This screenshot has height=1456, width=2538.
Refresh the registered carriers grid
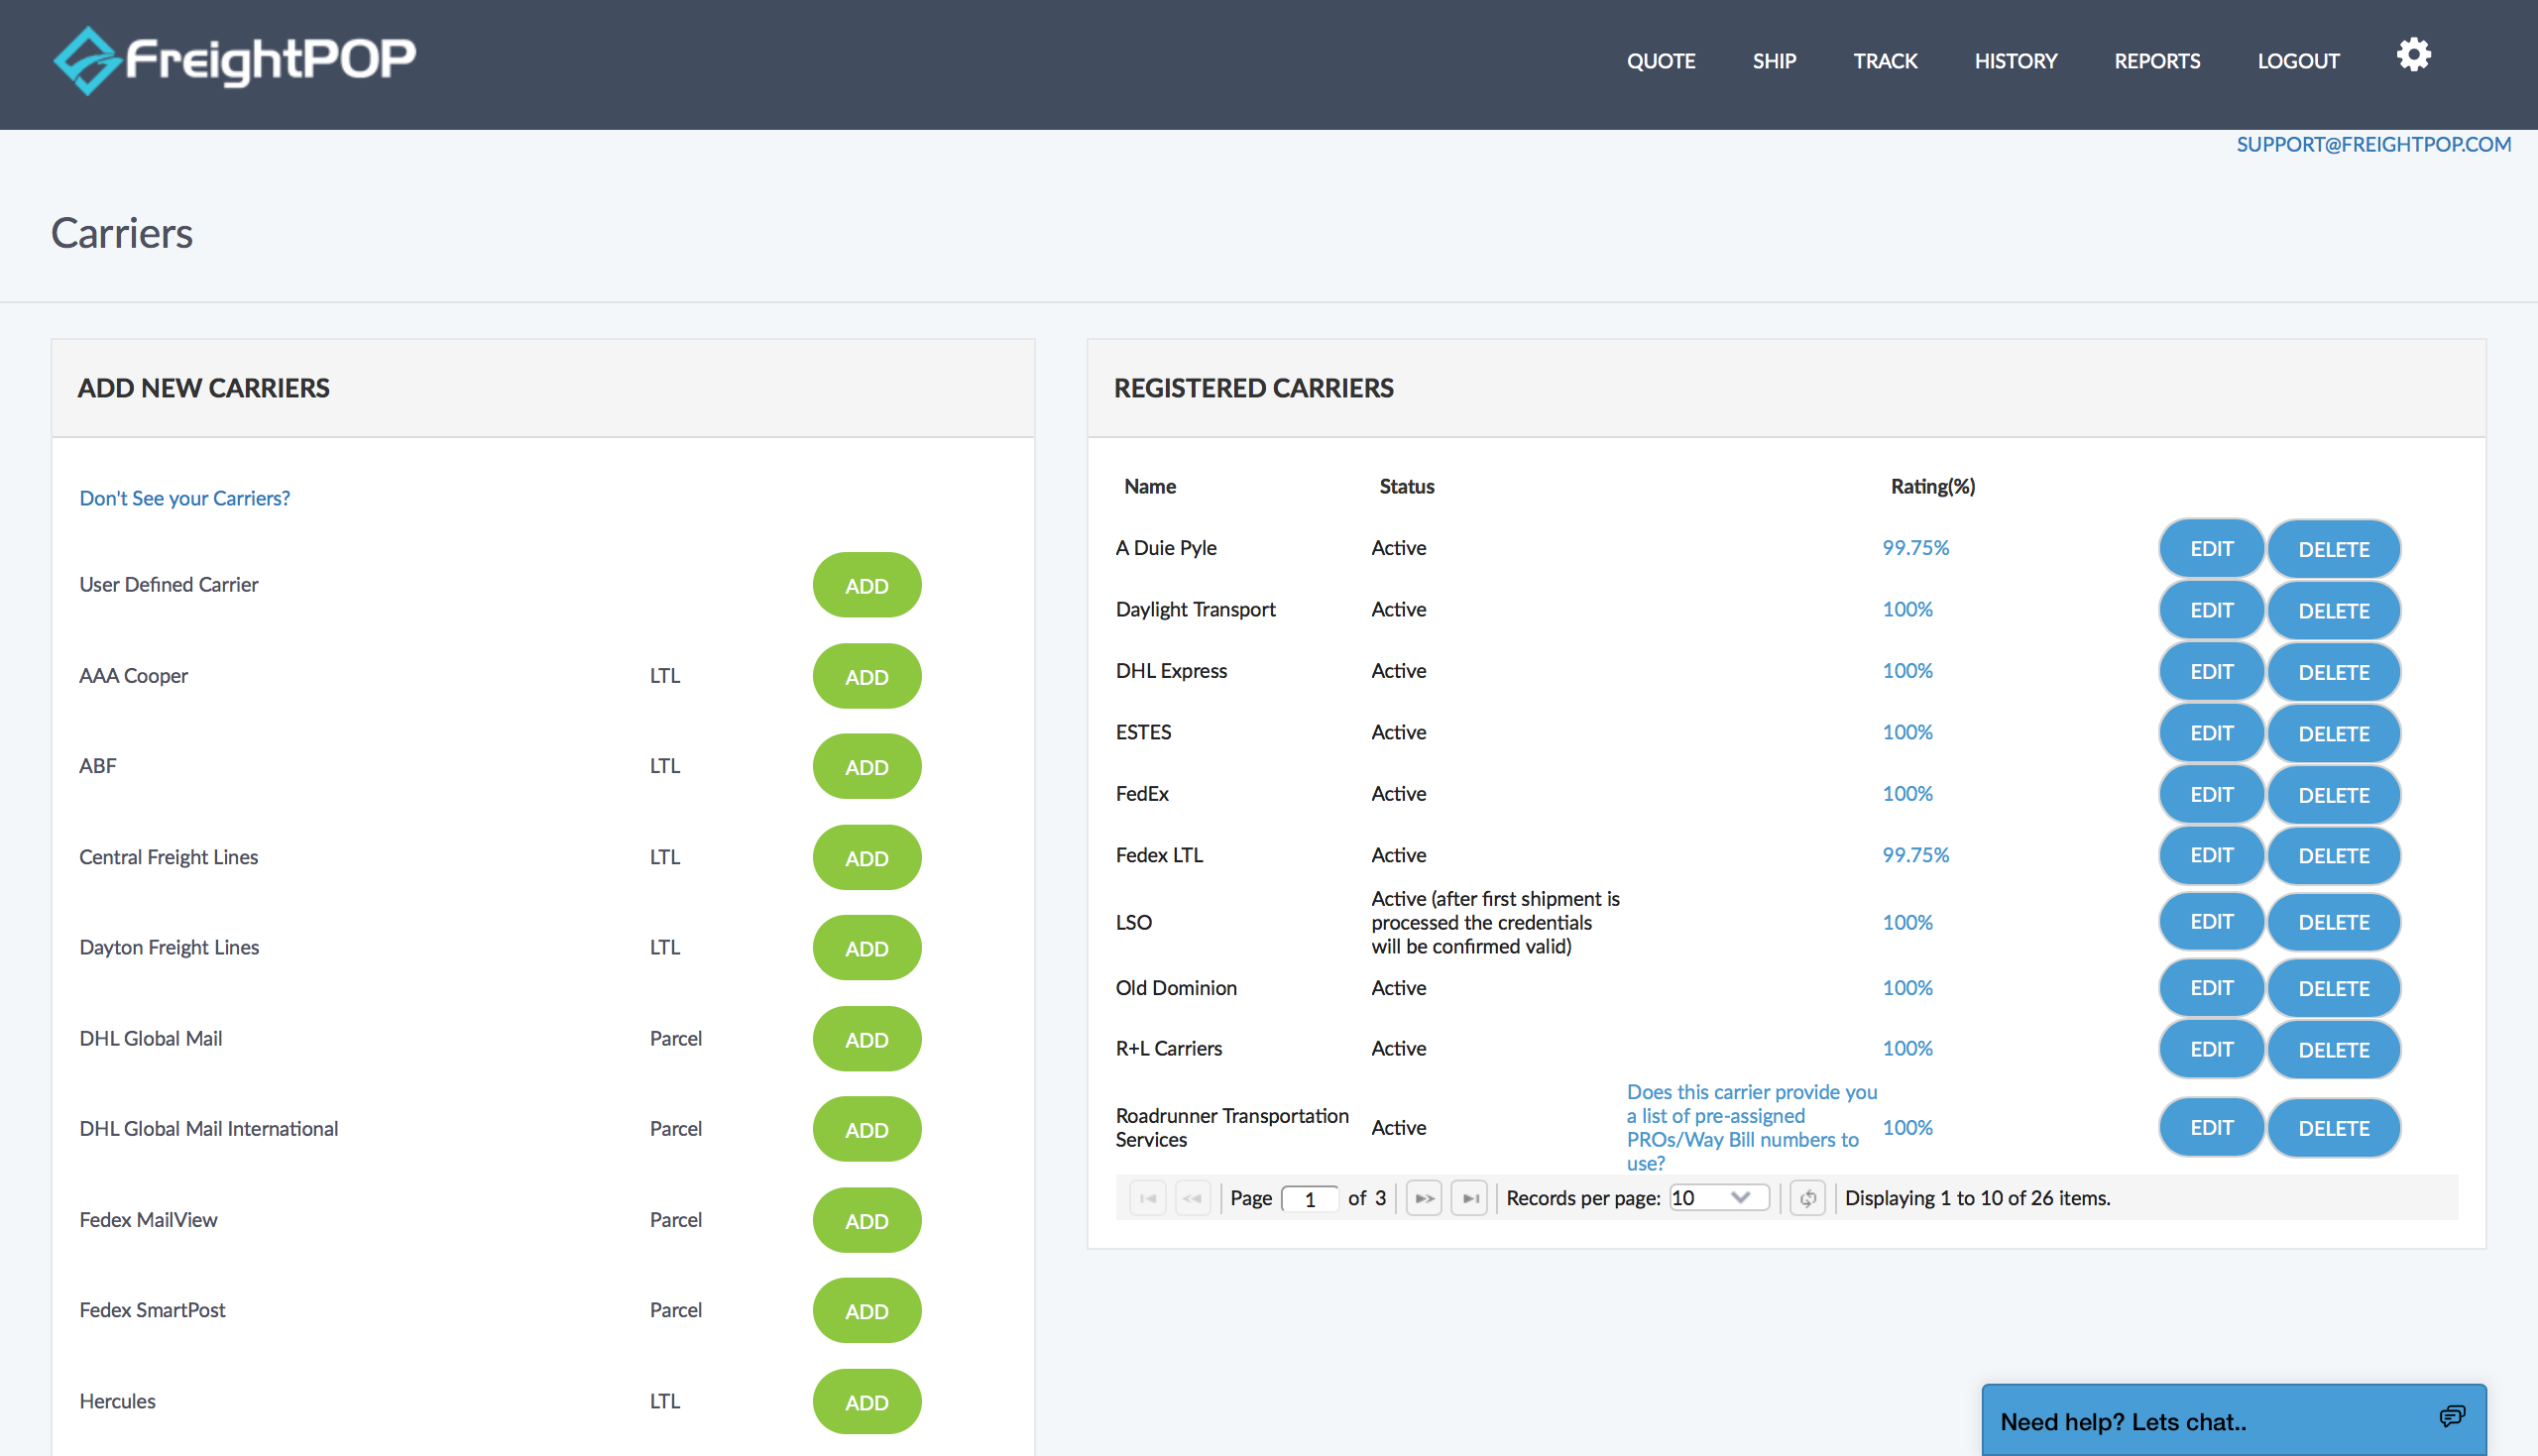click(x=1807, y=1197)
